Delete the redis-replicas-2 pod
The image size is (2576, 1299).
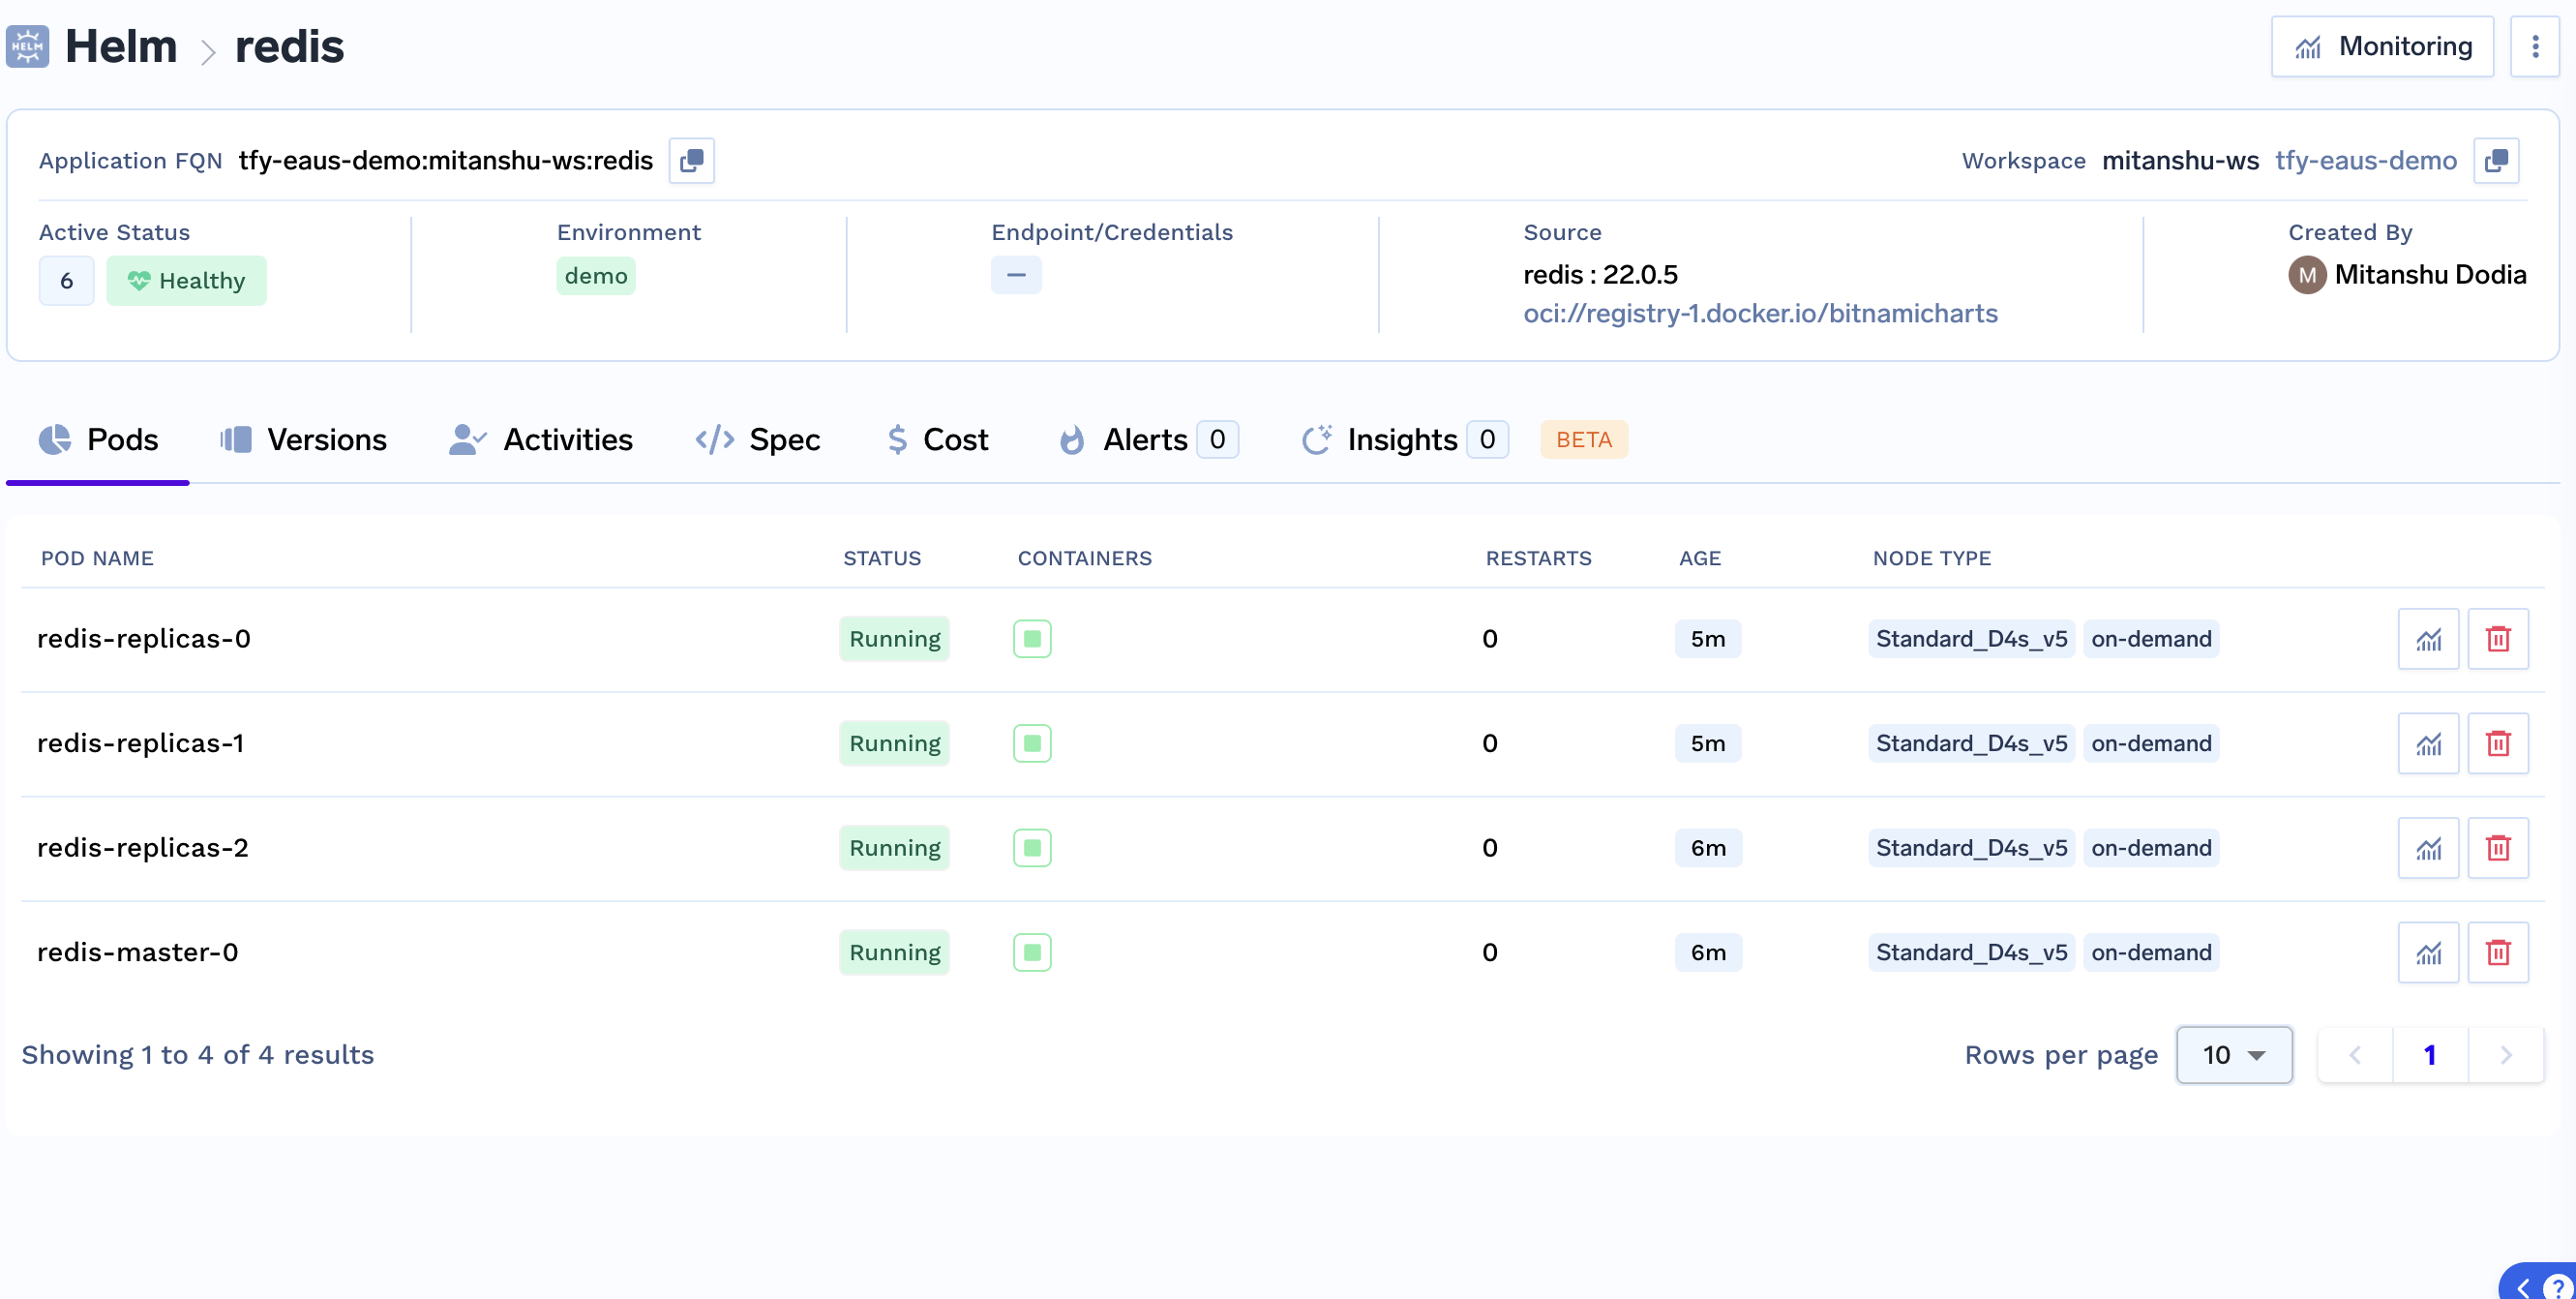tap(2498, 848)
